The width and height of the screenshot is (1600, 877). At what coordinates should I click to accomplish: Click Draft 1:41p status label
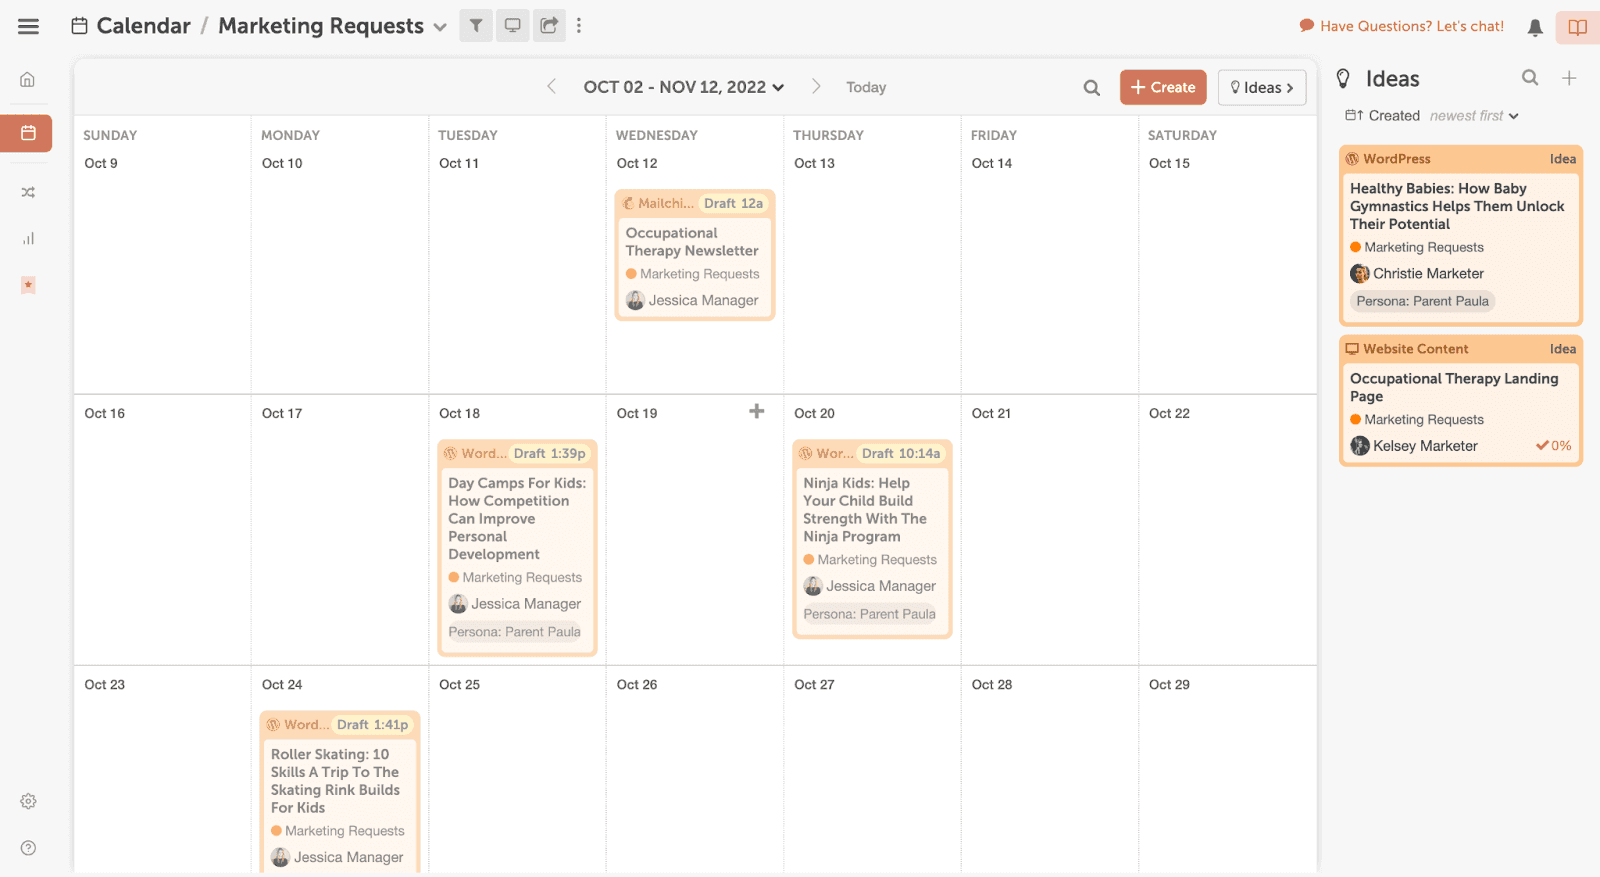pyautogui.click(x=372, y=725)
